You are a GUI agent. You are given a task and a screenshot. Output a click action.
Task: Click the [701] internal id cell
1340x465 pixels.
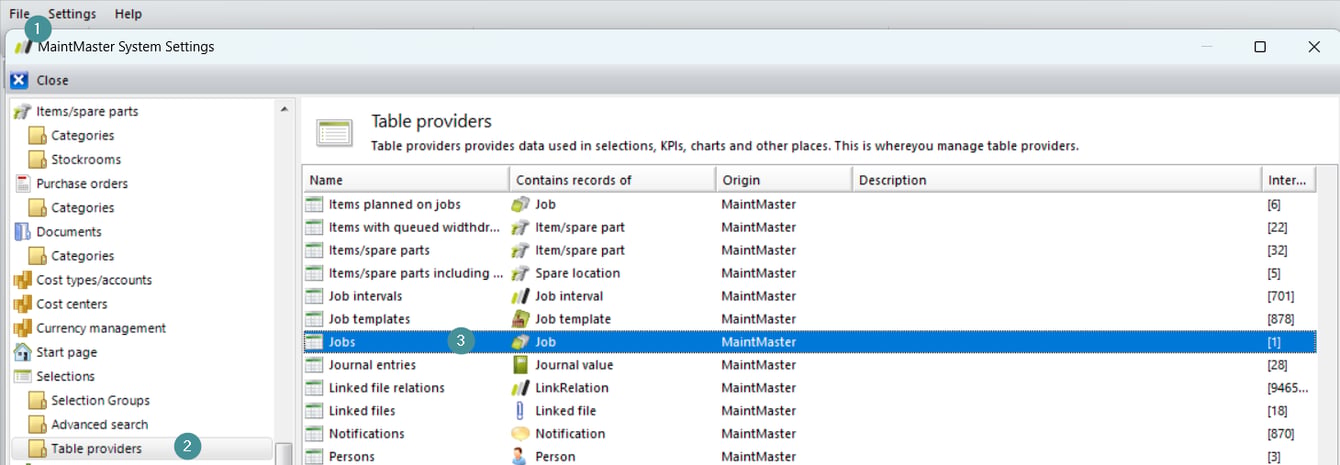pos(1280,296)
